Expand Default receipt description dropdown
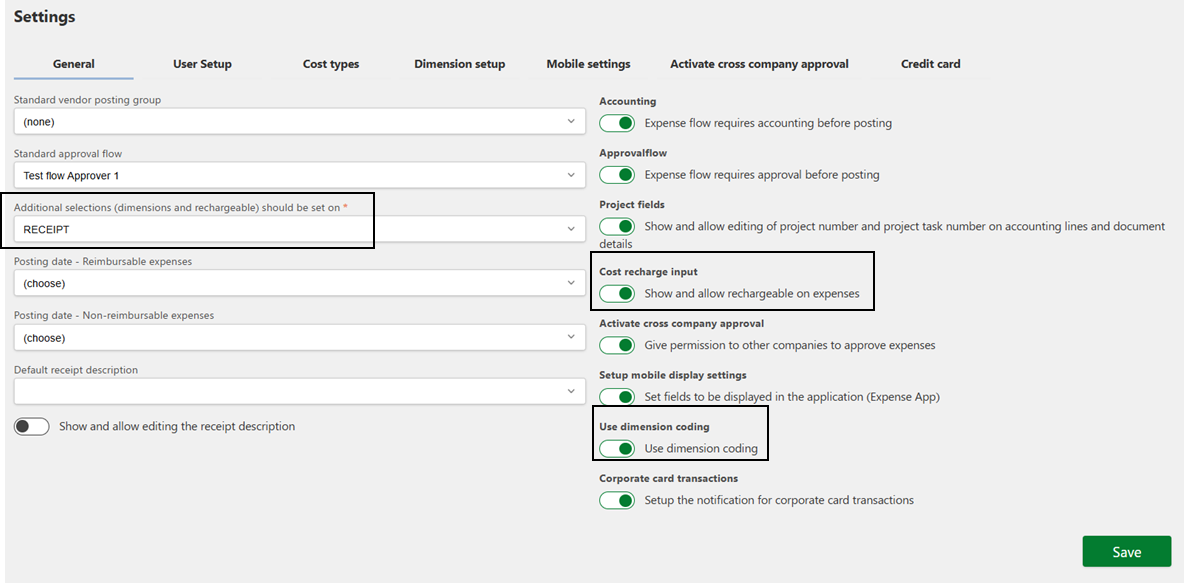 pyautogui.click(x=300, y=391)
